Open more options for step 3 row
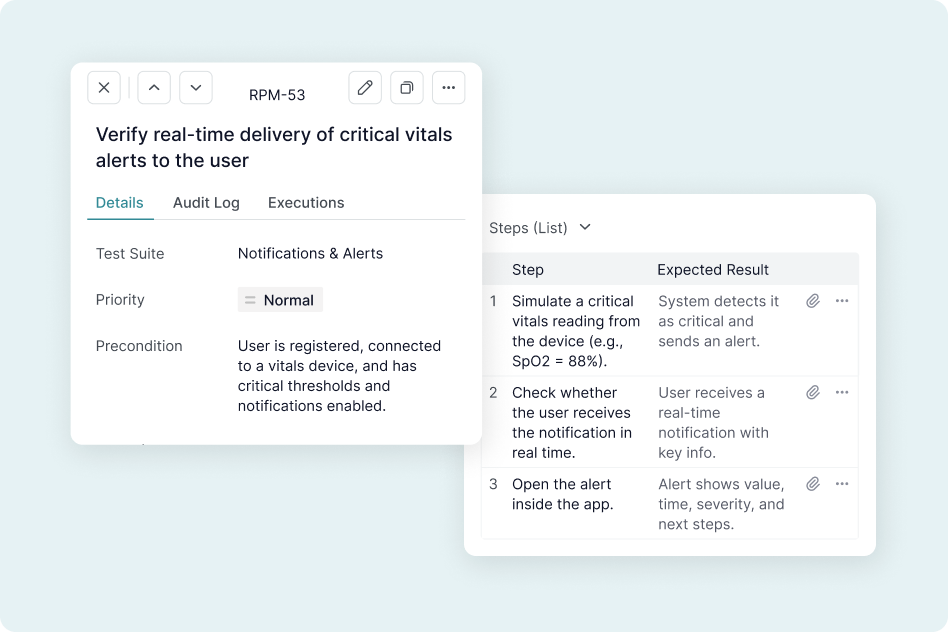The height and width of the screenshot is (632, 948). point(842,483)
